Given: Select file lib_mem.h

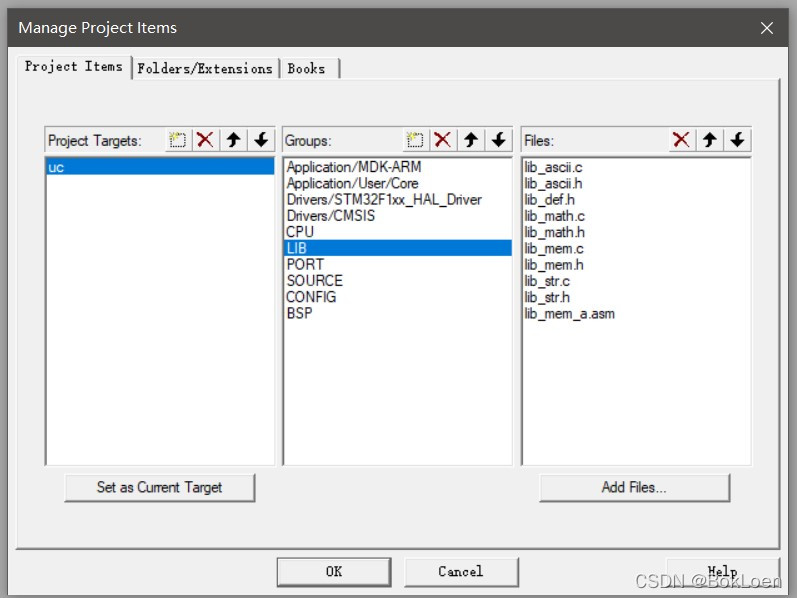Looking at the screenshot, I should pos(636,265).
